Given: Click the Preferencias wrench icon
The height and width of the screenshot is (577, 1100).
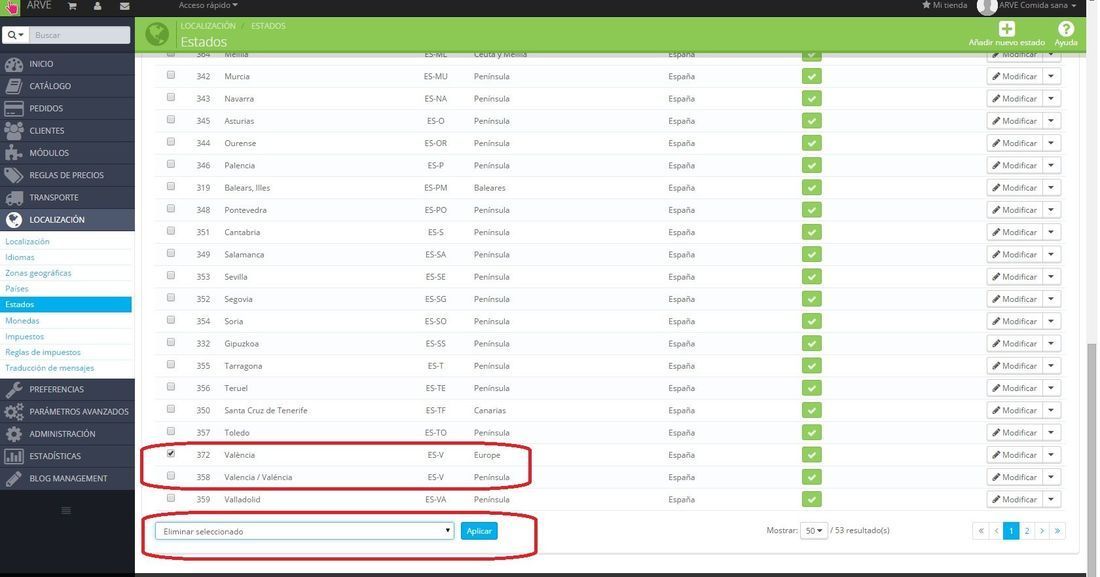Looking at the screenshot, I should (14, 390).
